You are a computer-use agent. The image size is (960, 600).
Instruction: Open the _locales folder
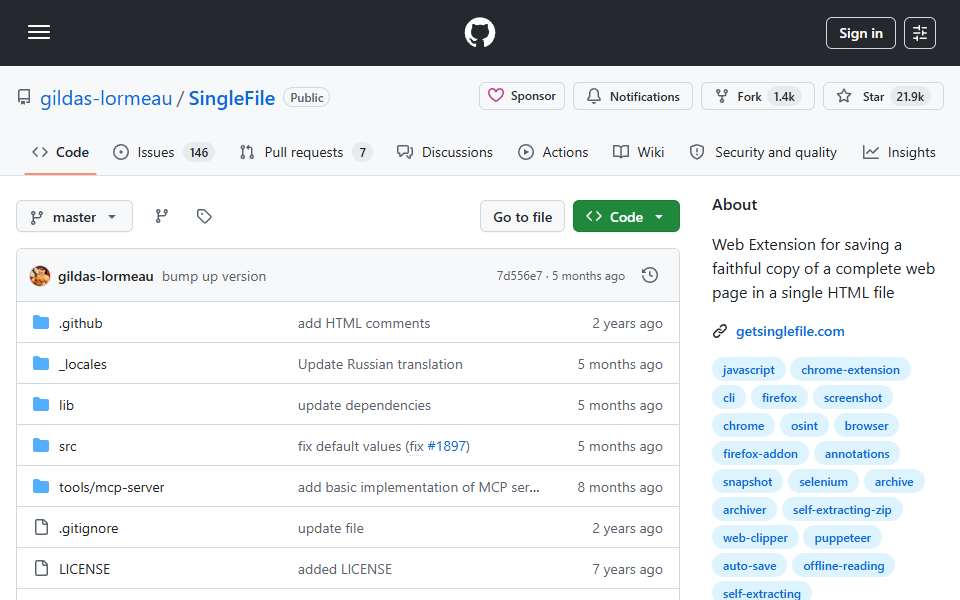coord(83,364)
